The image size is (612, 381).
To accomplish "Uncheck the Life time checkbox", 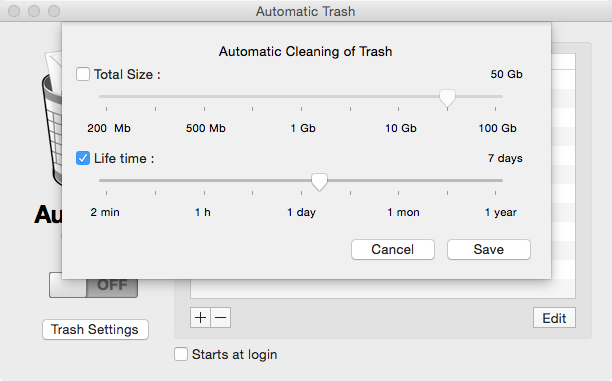I will [x=83, y=158].
